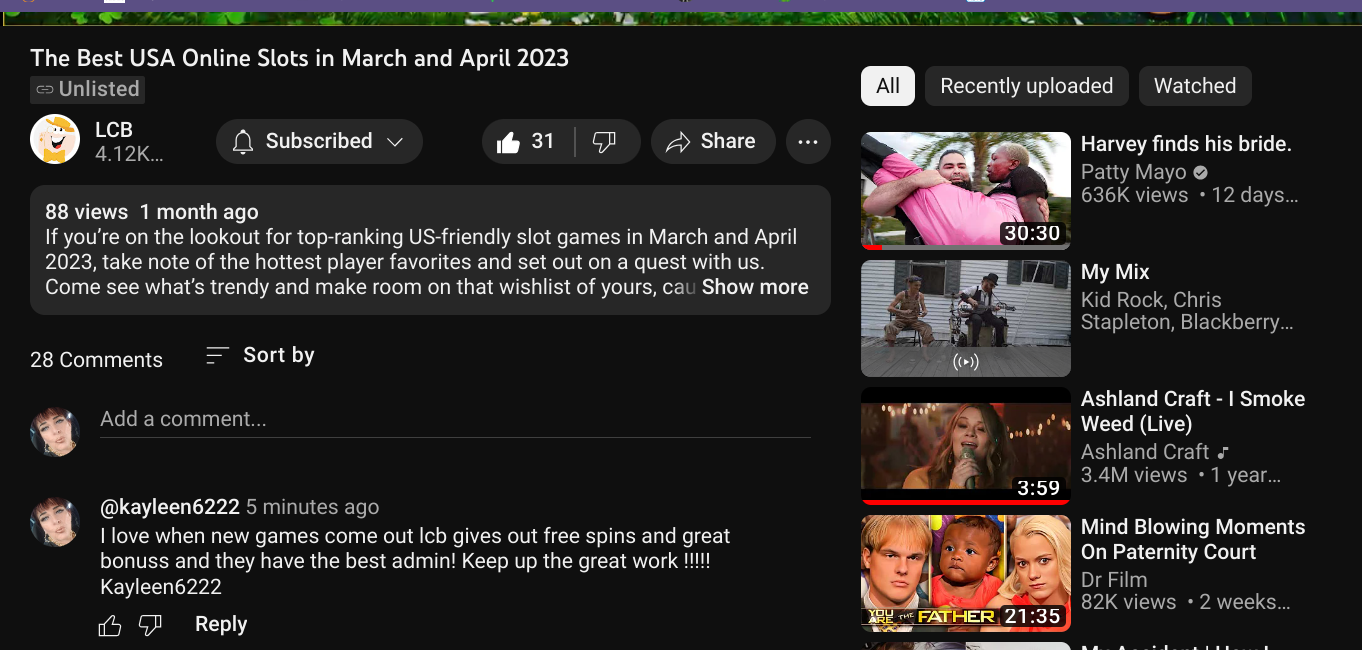Open the Subscribed notification dropdown

[x=319, y=141]
